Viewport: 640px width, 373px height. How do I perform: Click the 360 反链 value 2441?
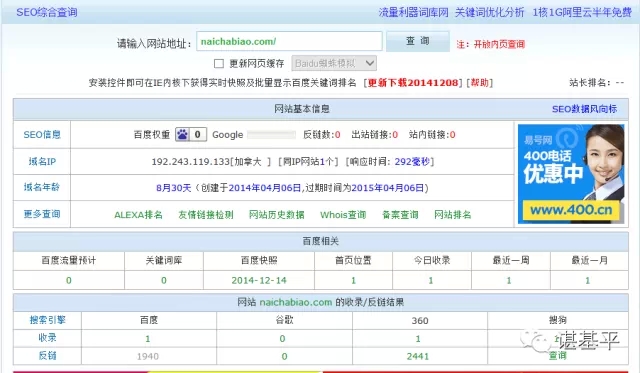point(418,356)
